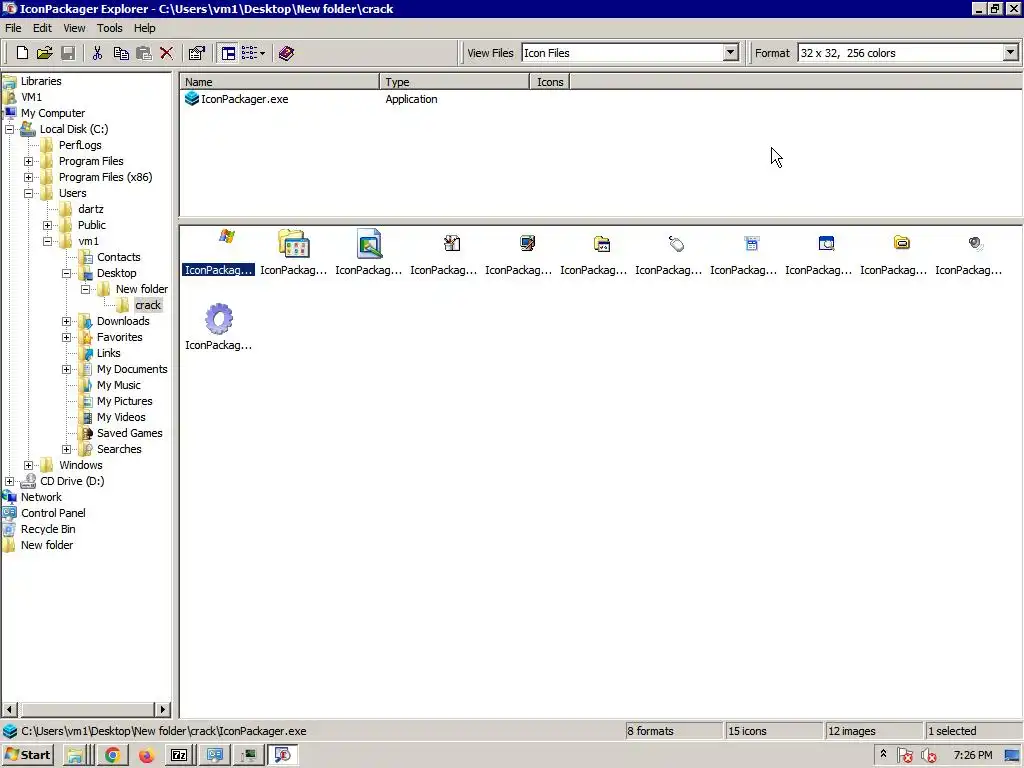Show hidden tray icons arrow

point(883,754)
